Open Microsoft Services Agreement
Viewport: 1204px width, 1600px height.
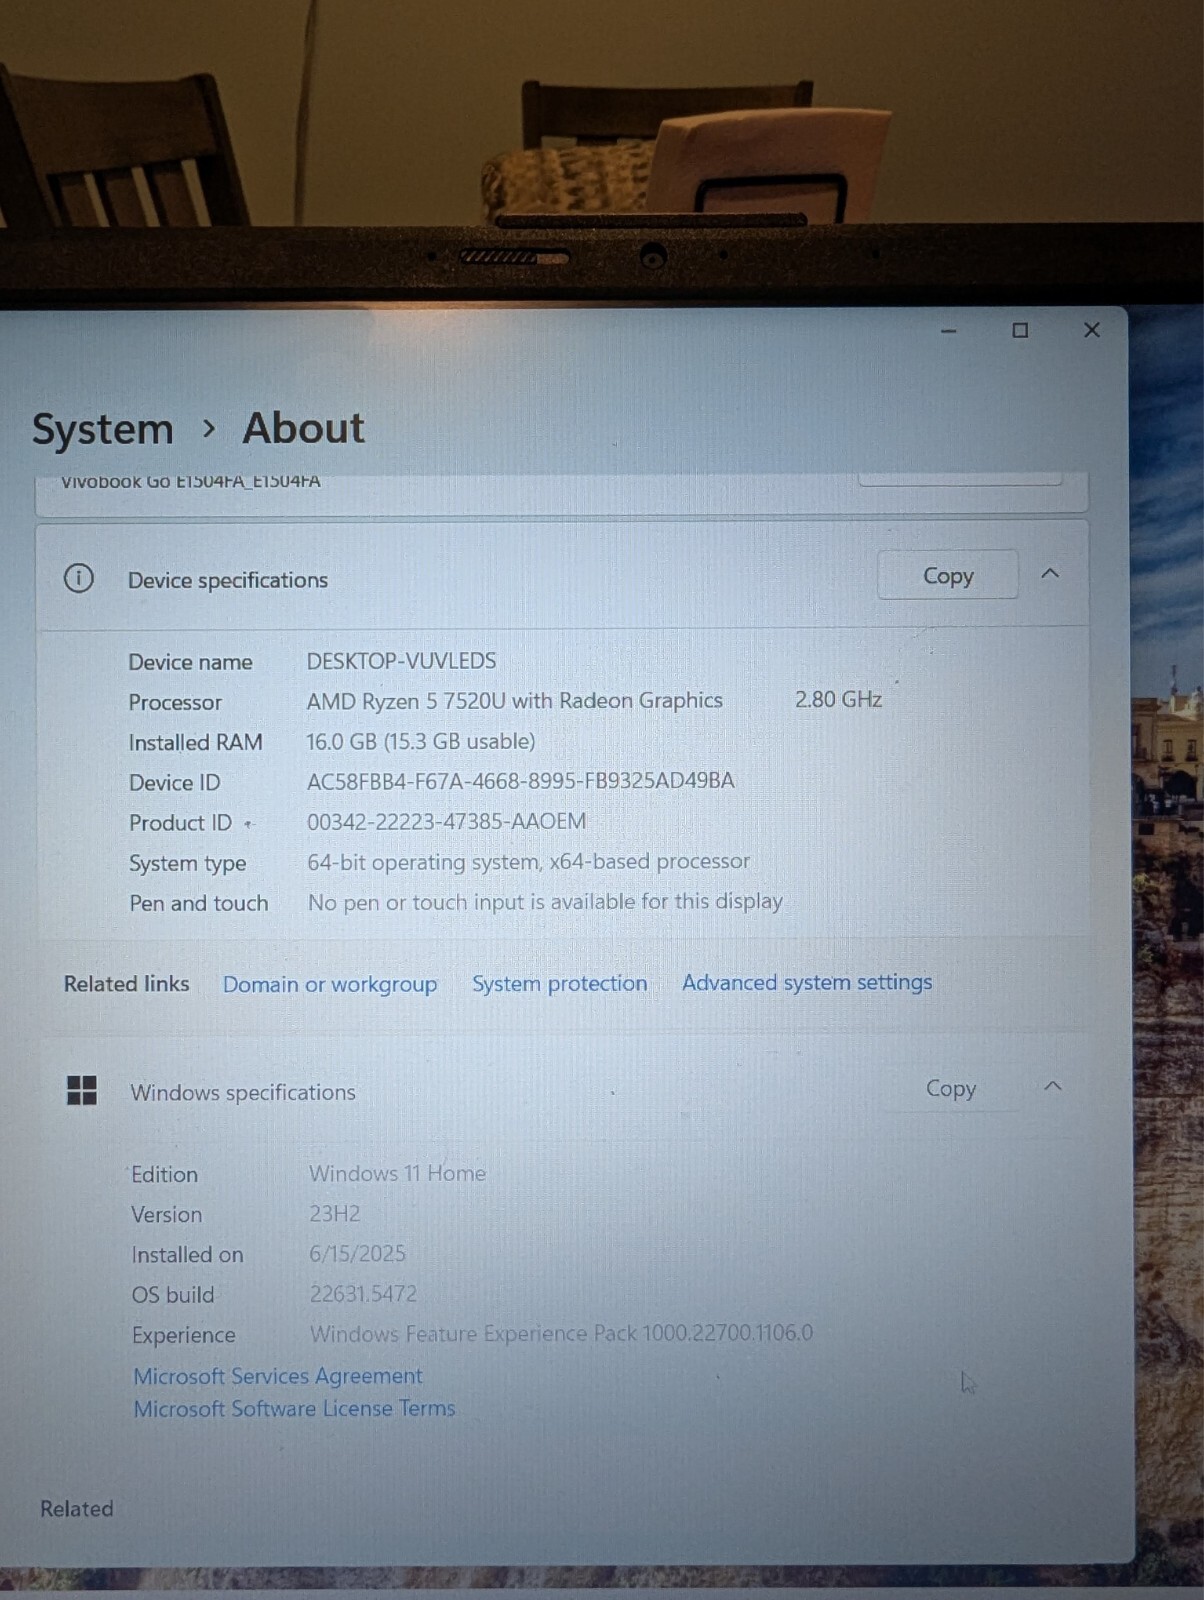(278, 1376)
